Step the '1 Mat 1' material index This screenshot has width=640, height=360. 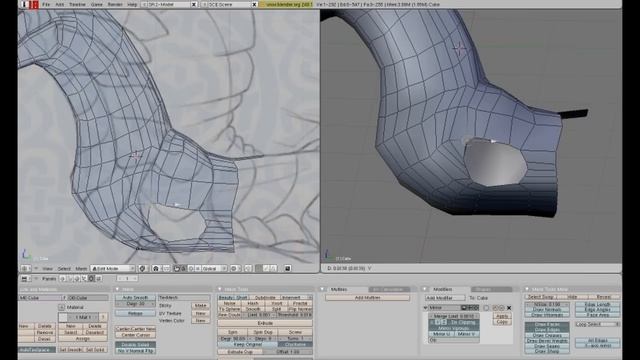[83, 317]
